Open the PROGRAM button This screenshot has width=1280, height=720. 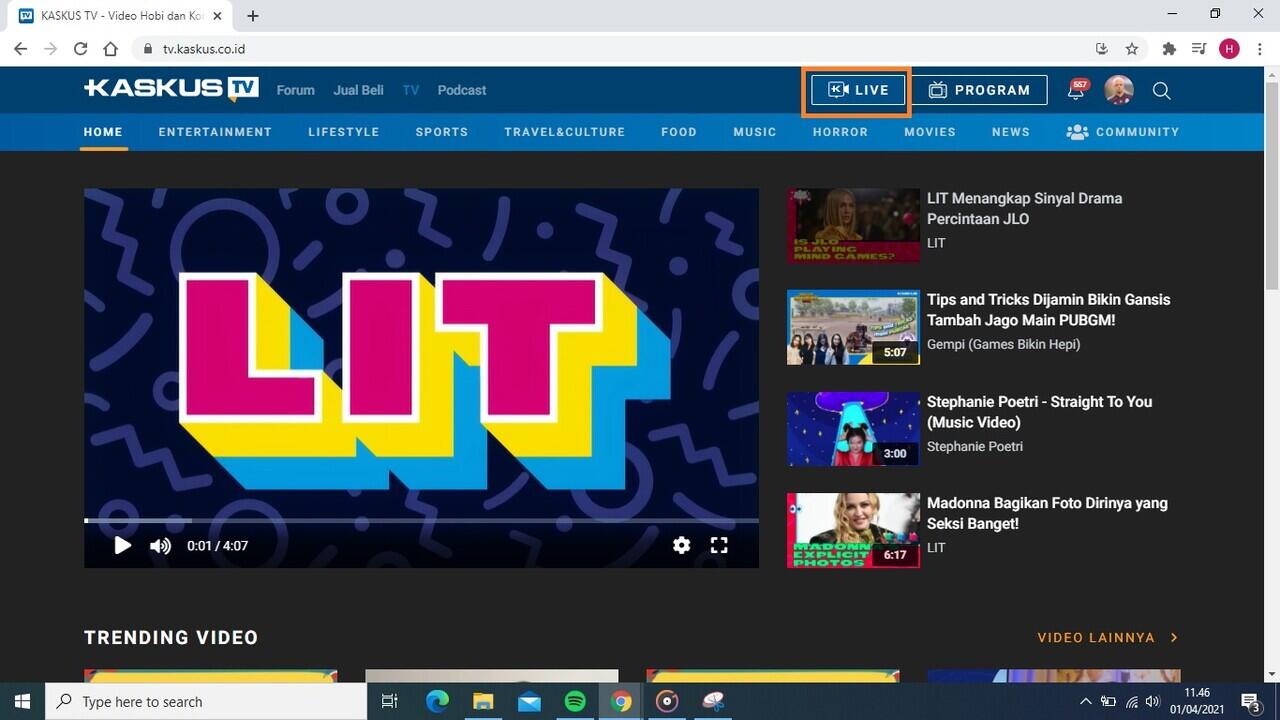[980, 90]
